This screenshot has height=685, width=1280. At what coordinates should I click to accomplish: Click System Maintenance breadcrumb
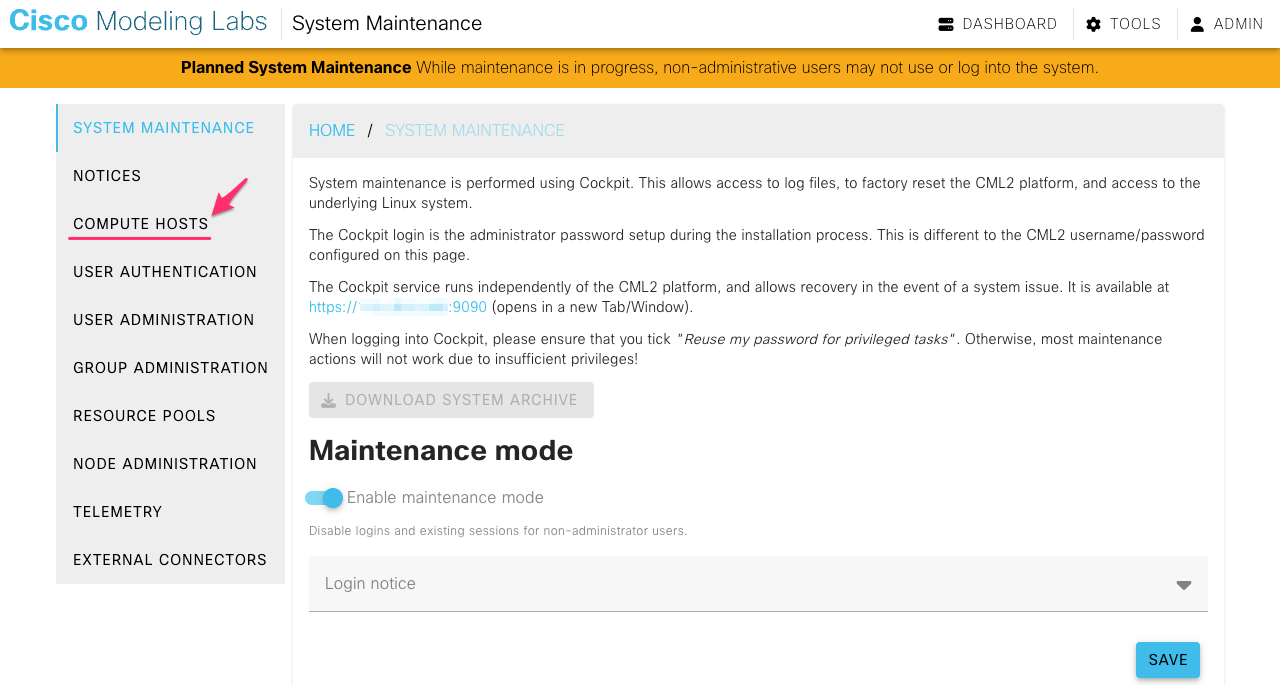pyautogui.click(x=475, y=131)
